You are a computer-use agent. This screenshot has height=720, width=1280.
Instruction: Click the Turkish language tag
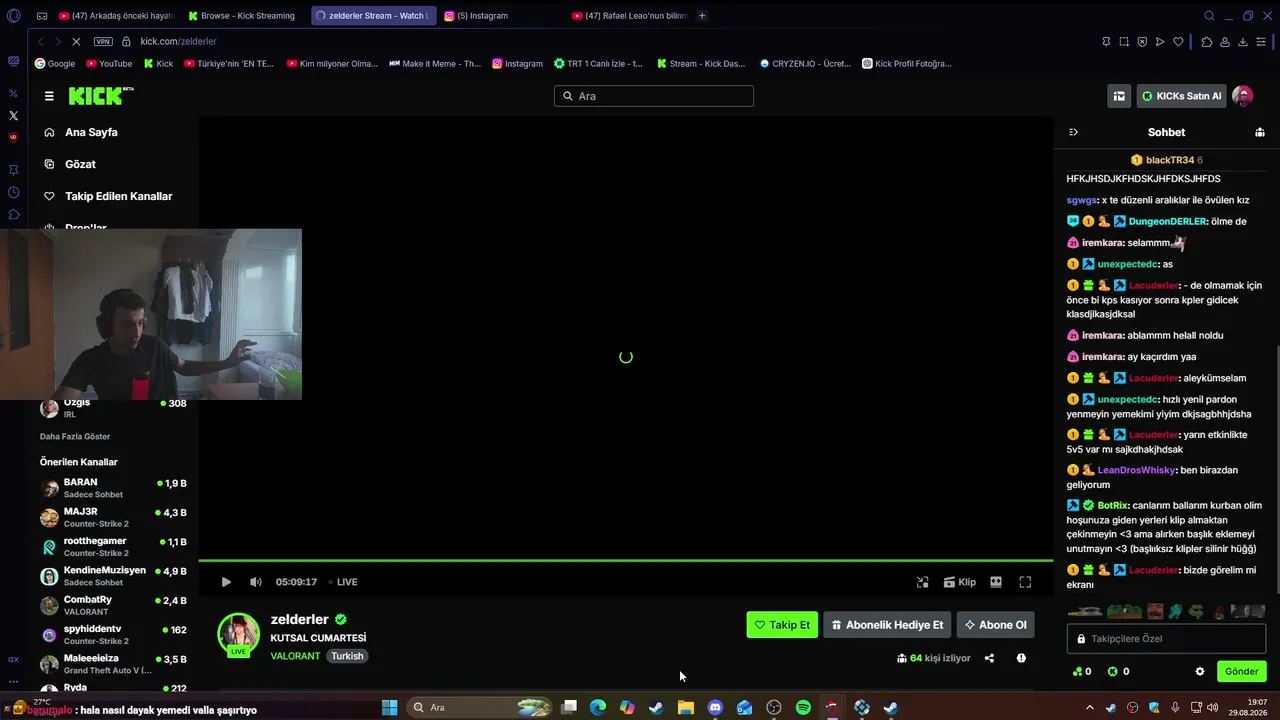click(x=347, y=656)
